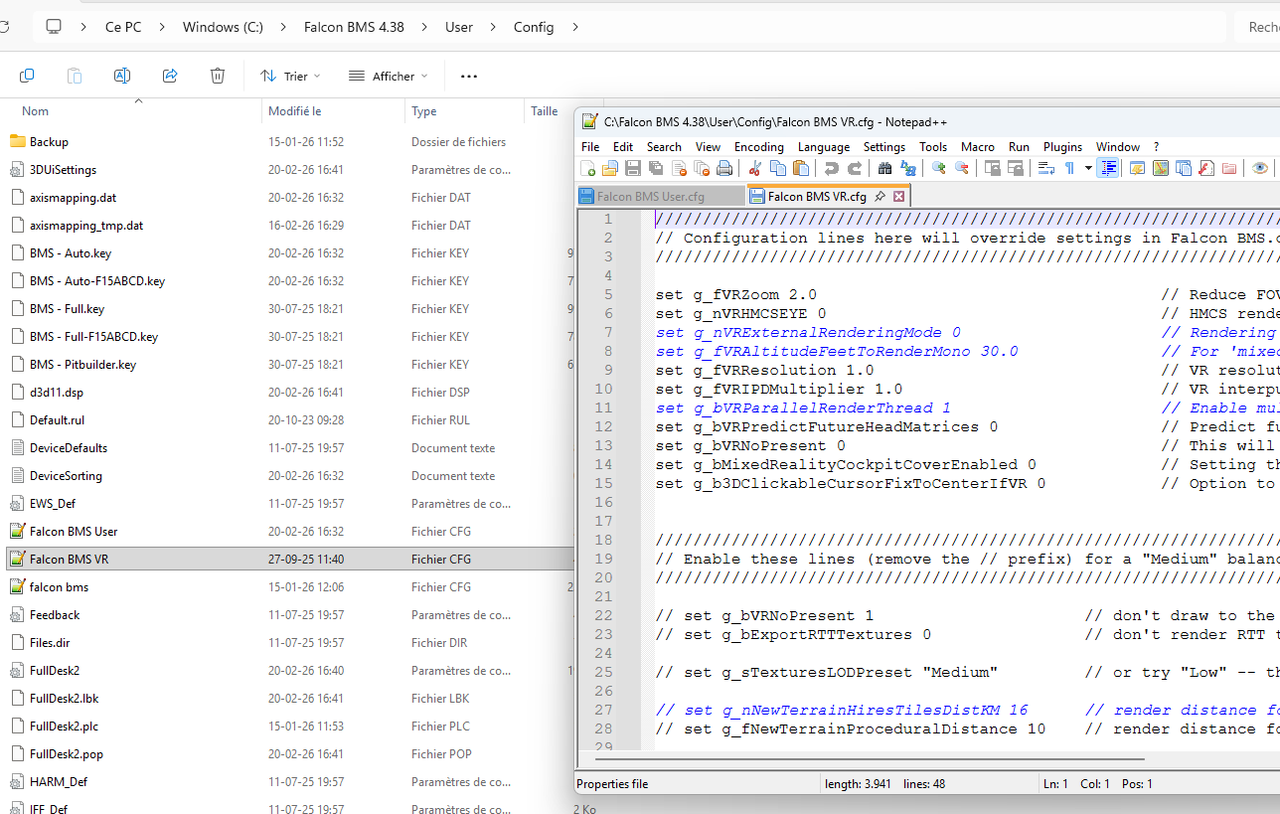Click the Explorer delete trash icon
Viewport: 1280px width, 814px height.
(x=218, y=76)
